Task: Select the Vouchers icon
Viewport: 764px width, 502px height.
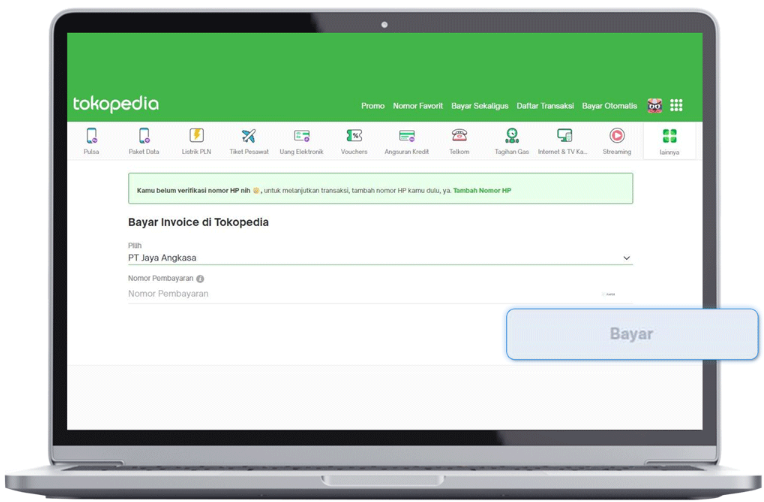Action: point(354,135)
